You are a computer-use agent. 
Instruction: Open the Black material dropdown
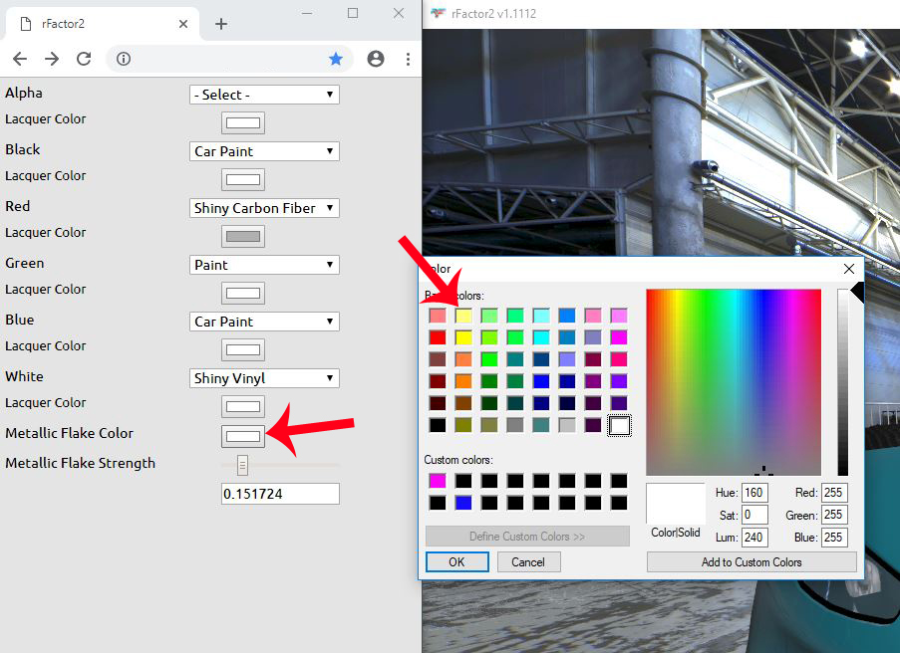(x=264, y=151)
